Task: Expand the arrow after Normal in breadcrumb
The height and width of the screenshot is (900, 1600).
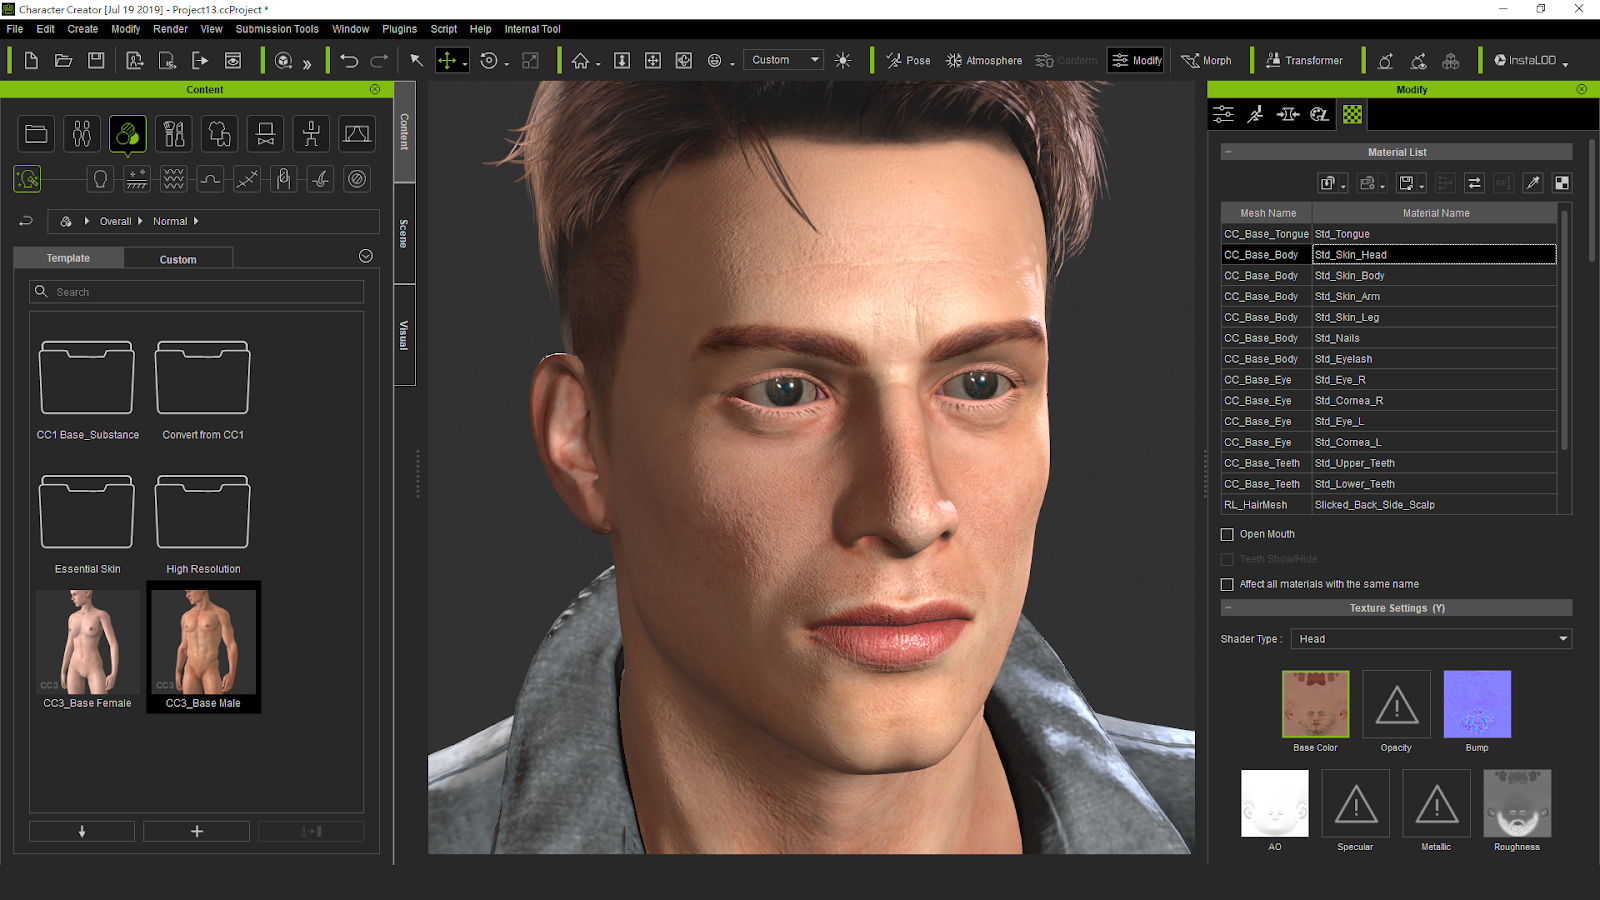Action: (x=196, y=221)
